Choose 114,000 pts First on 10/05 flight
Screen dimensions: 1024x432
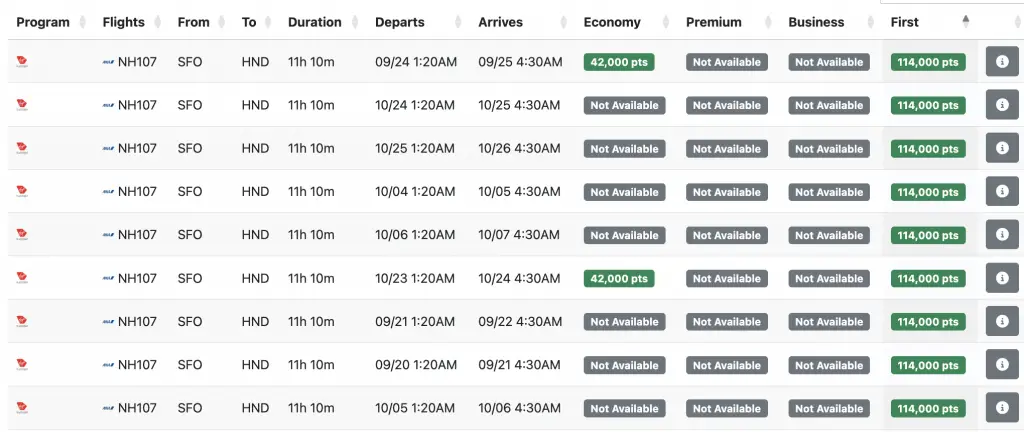[928, 409]
